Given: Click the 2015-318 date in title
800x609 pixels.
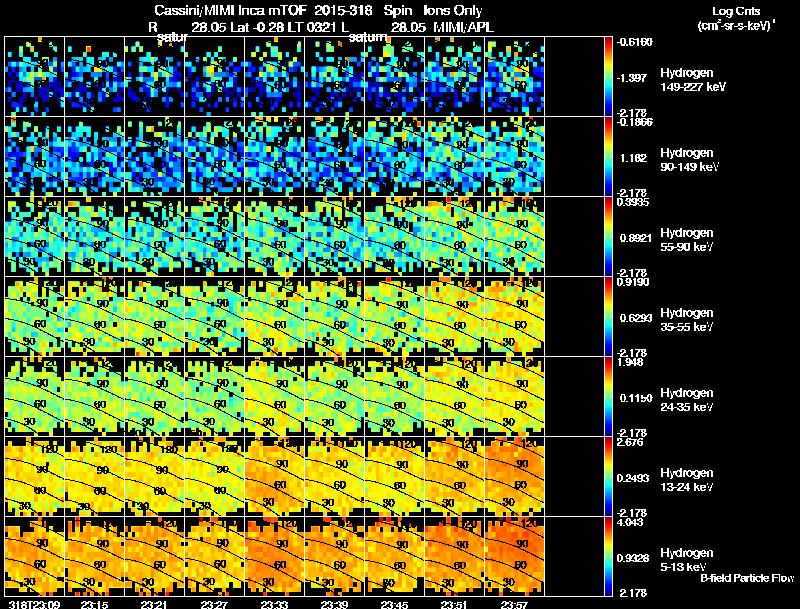Looking at the screenshot, I should tap(343, 11).
